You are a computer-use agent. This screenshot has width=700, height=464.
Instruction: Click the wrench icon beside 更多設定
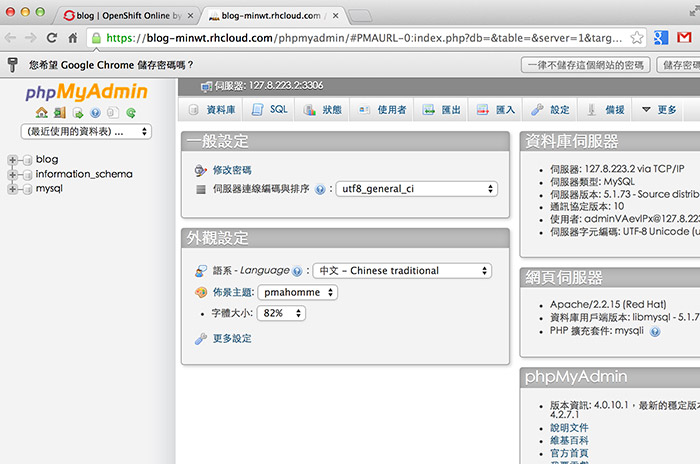200,339
